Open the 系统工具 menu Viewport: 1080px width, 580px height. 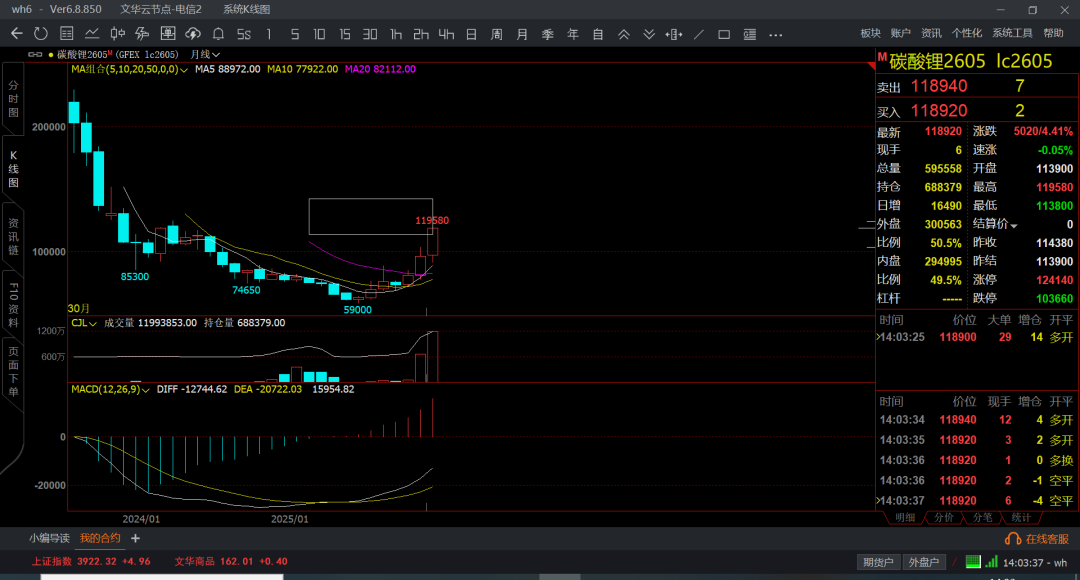(1012, 34)
